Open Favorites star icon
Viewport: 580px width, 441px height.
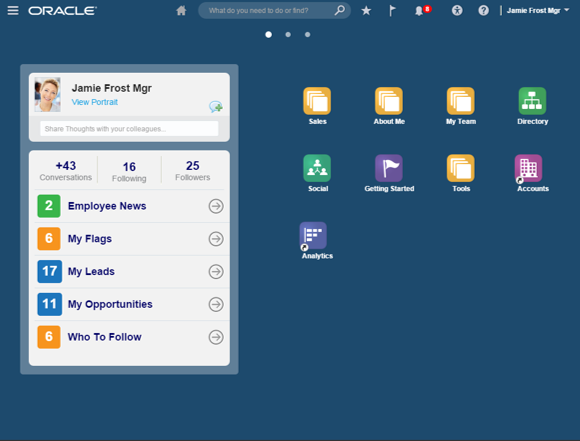coord(366,10)
